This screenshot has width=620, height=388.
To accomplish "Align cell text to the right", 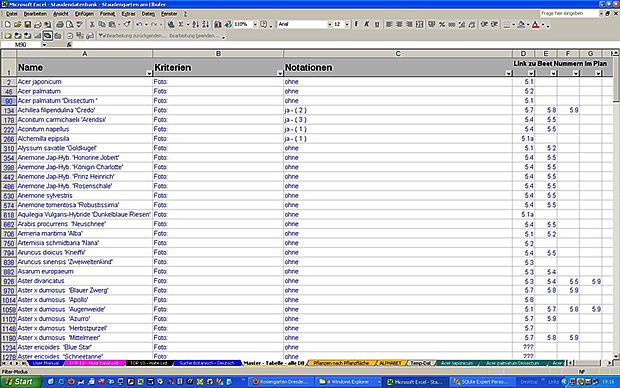I will (409, 25).
